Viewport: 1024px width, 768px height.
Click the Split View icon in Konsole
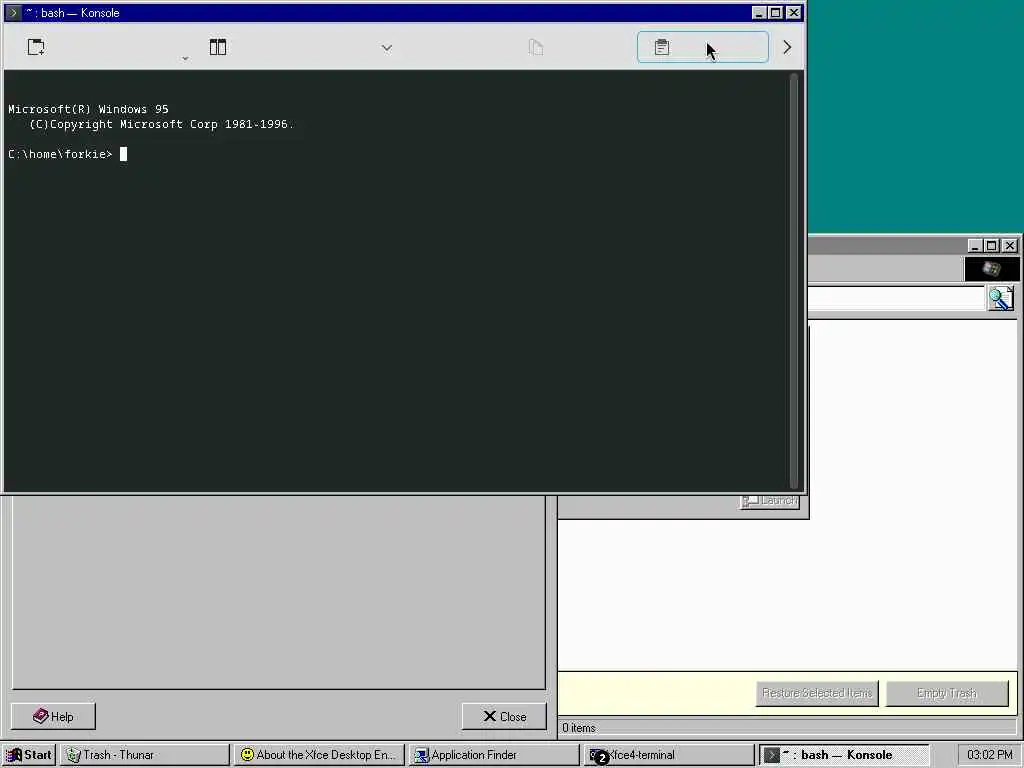pos(217,47)
